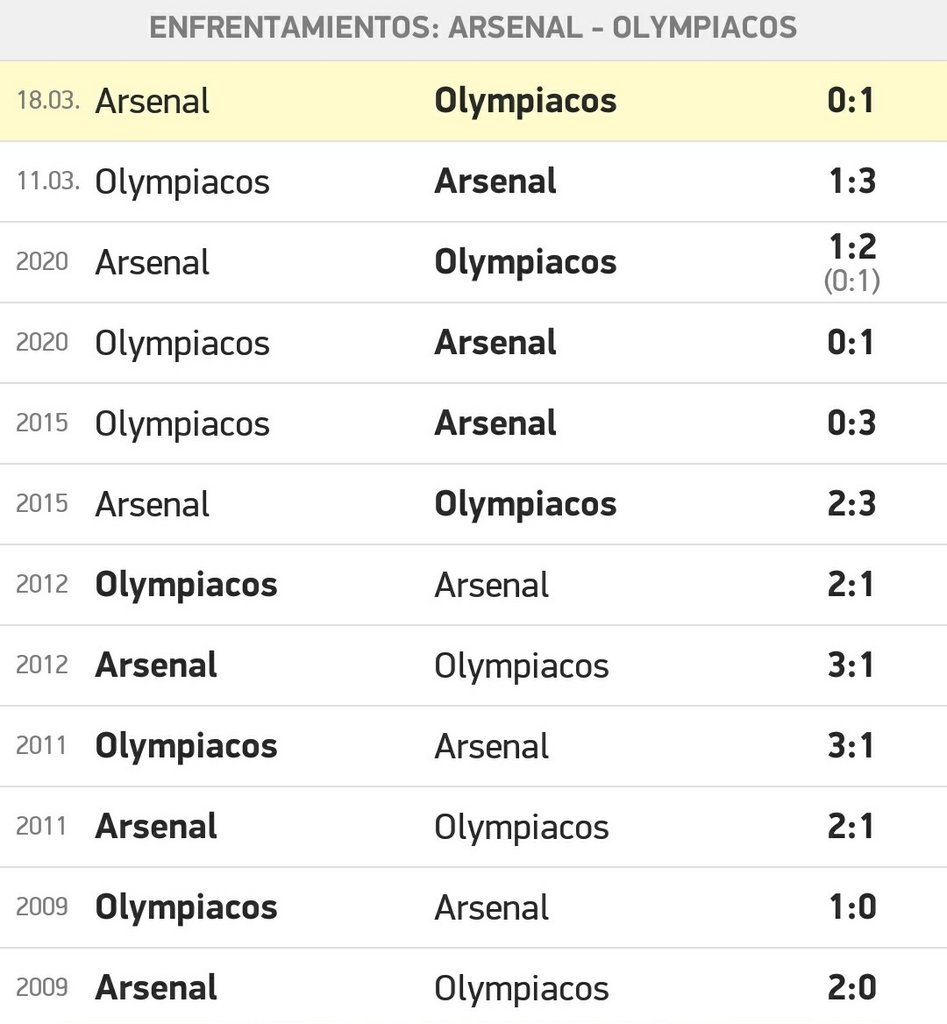Click Olympiacos home team in the 0:3 row
Viewport: 947px width, 1024px height.
tap(182, 423)
